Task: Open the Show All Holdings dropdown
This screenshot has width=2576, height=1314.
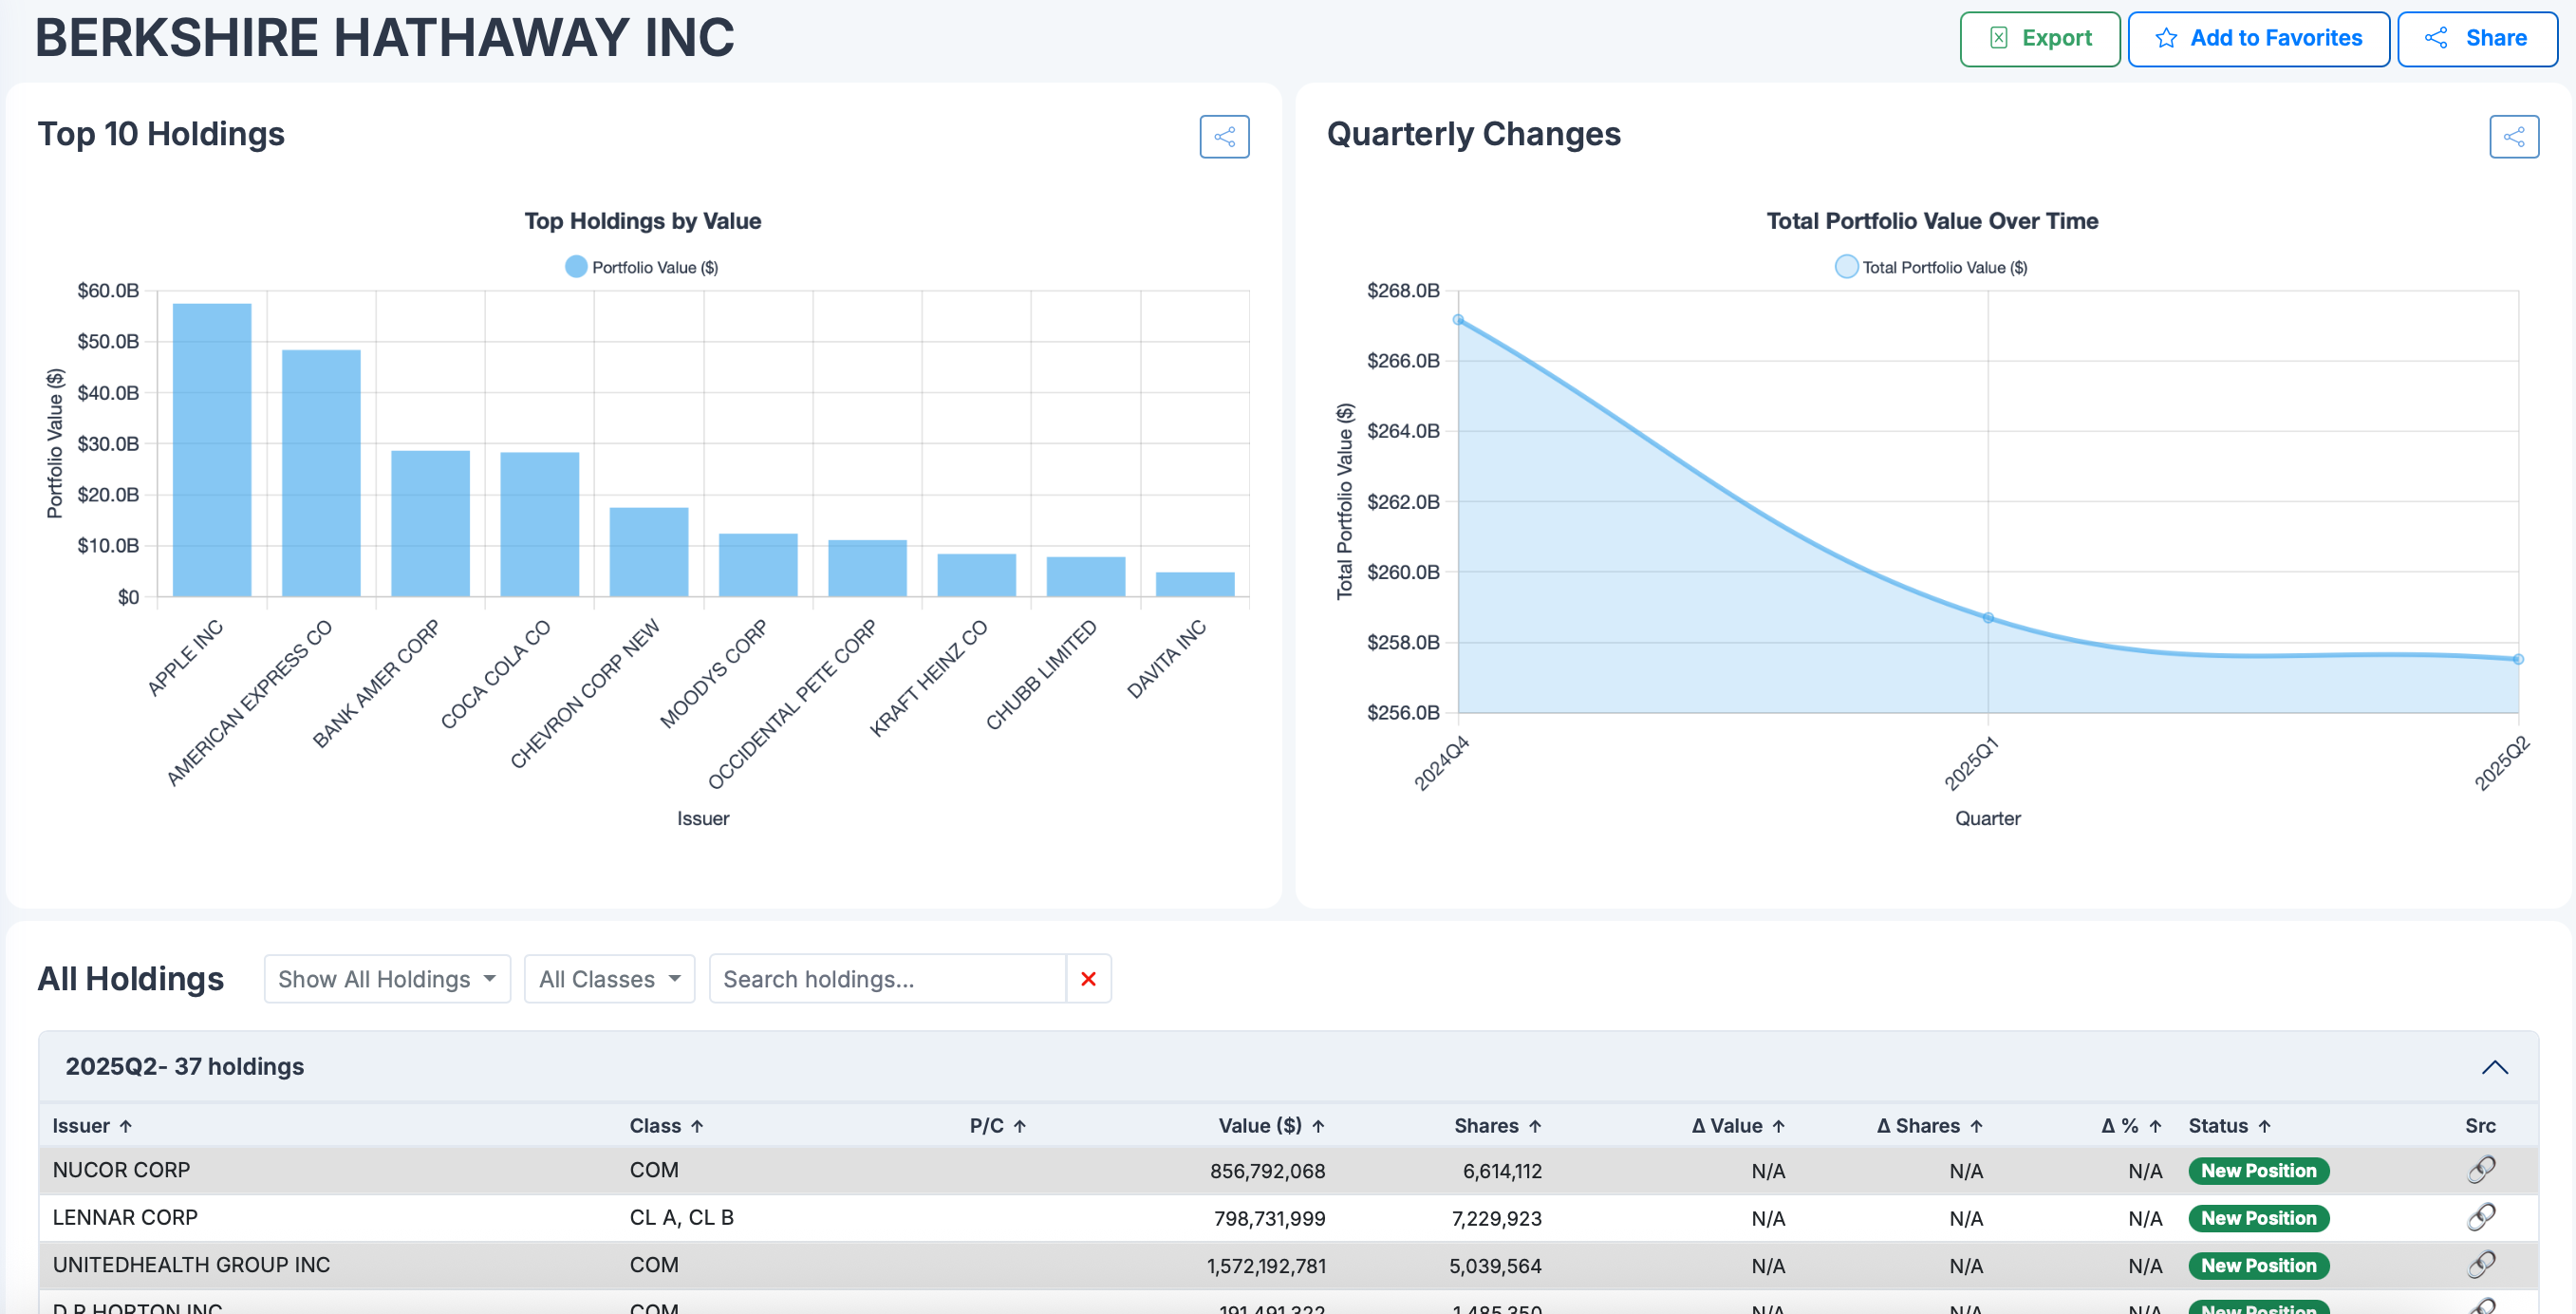Action: pyautogui.click(x=386, y=979)
